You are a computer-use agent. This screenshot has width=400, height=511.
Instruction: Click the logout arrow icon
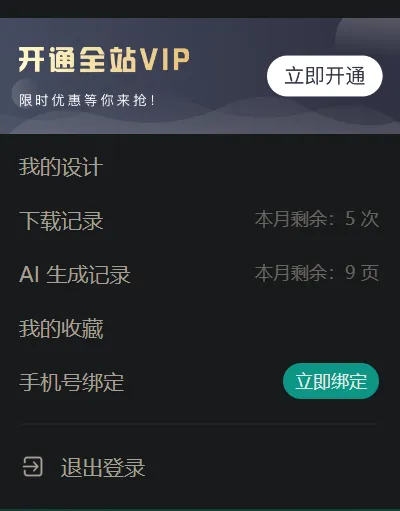click(32, 466)
